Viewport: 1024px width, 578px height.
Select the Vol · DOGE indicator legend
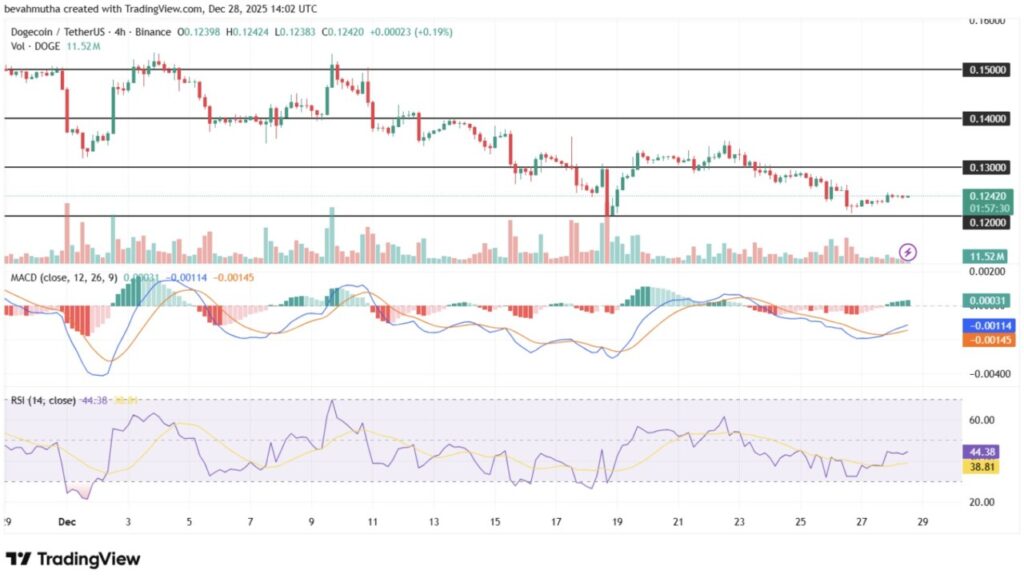pyautogui.click(x=35, y=46)
